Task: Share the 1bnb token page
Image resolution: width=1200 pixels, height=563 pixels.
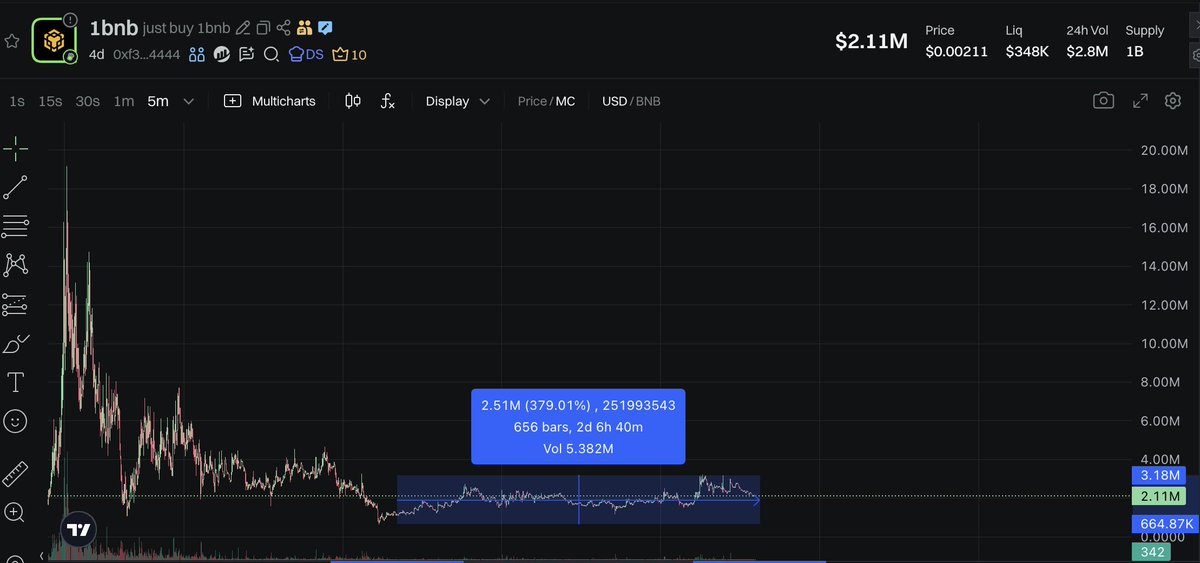Action: (284, 28)
